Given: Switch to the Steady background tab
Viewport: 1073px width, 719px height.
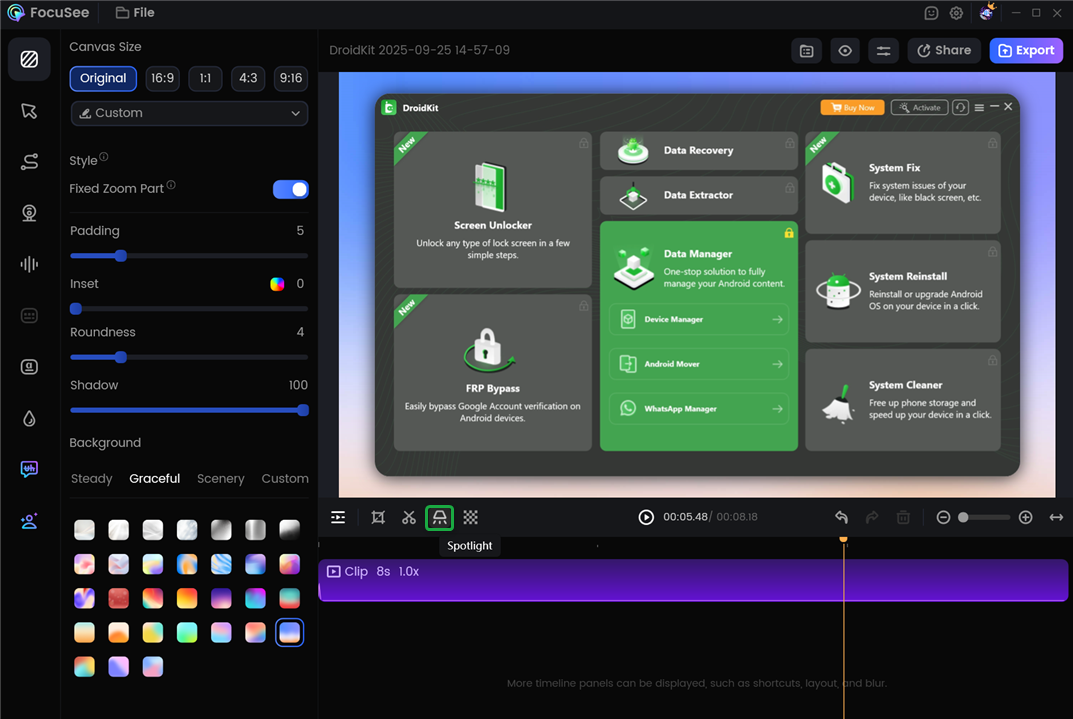Looking at the screenshot, I should 91,478.
